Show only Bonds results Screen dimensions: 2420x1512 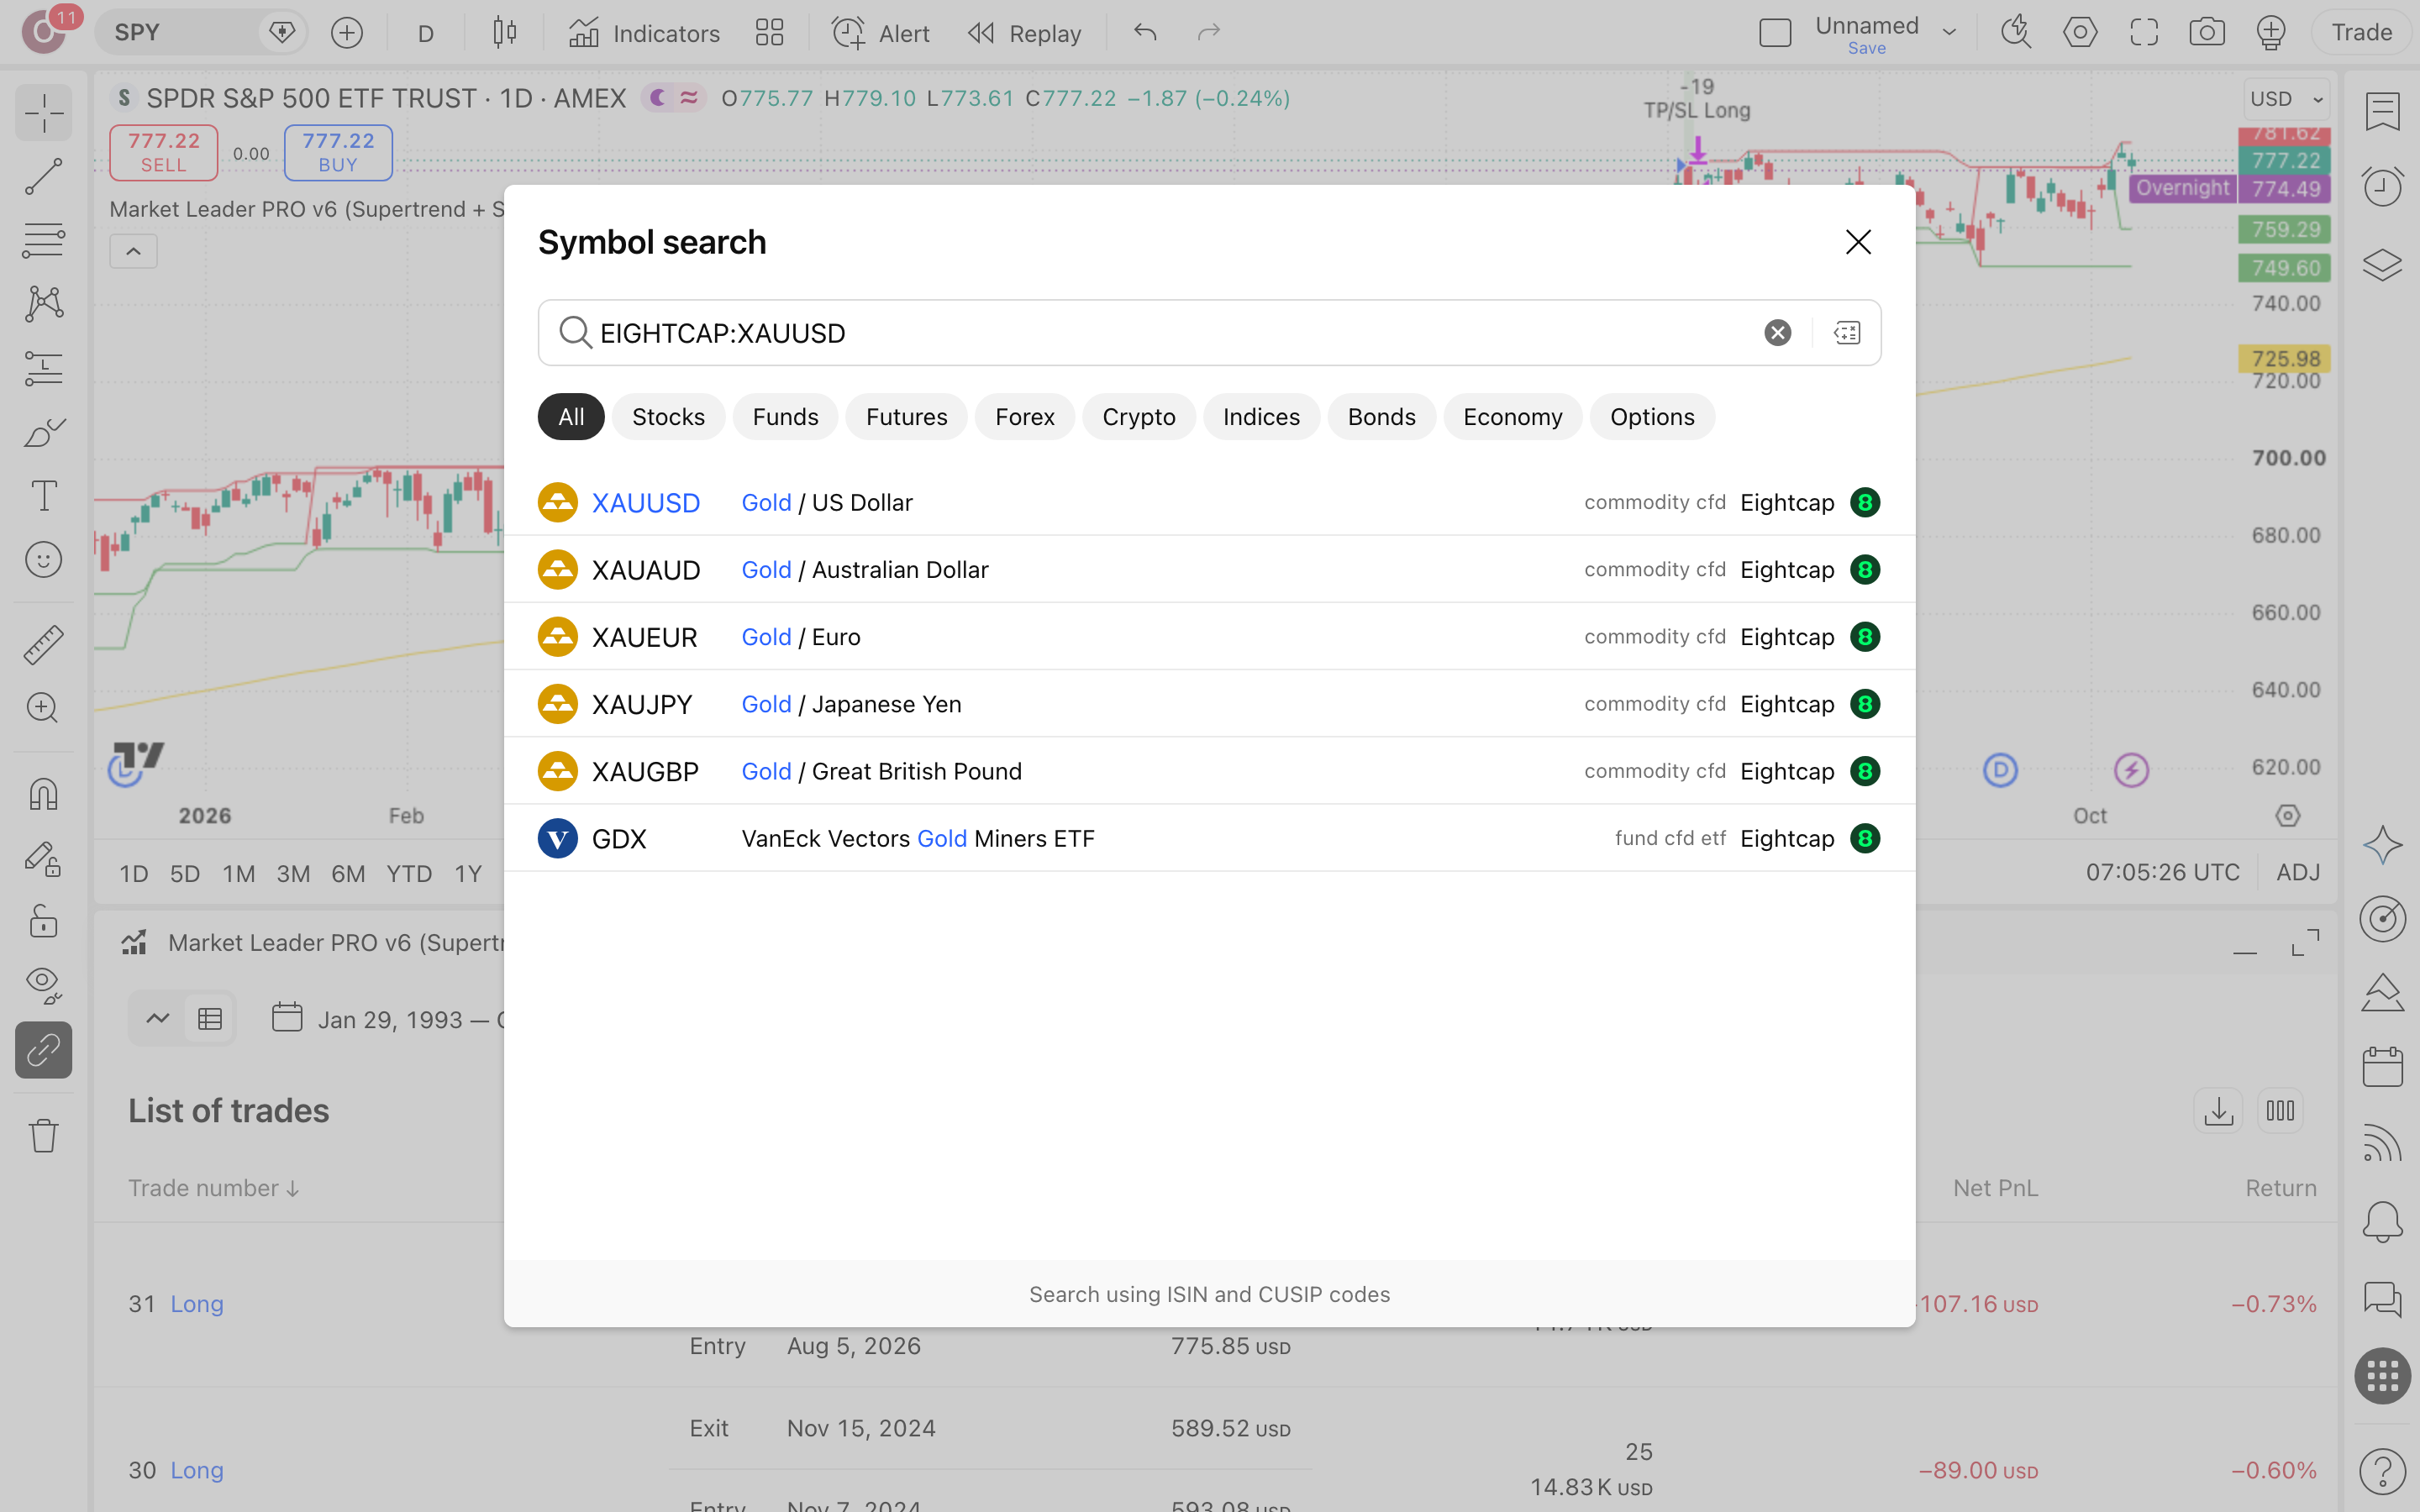point(1381,417)
